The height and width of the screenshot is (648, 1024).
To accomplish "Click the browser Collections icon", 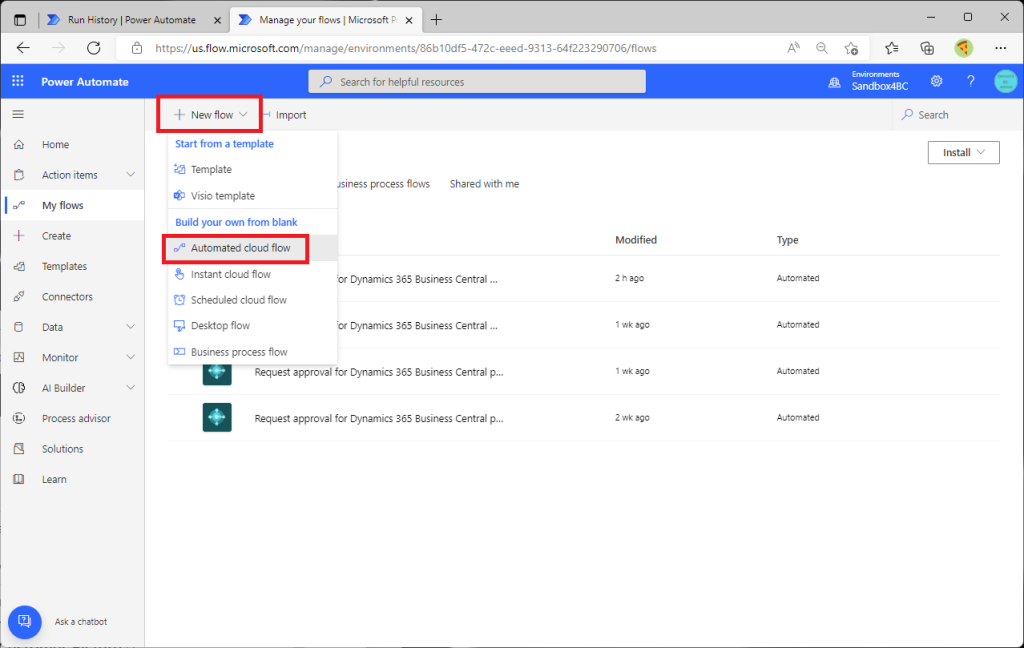I will point(927,48).
